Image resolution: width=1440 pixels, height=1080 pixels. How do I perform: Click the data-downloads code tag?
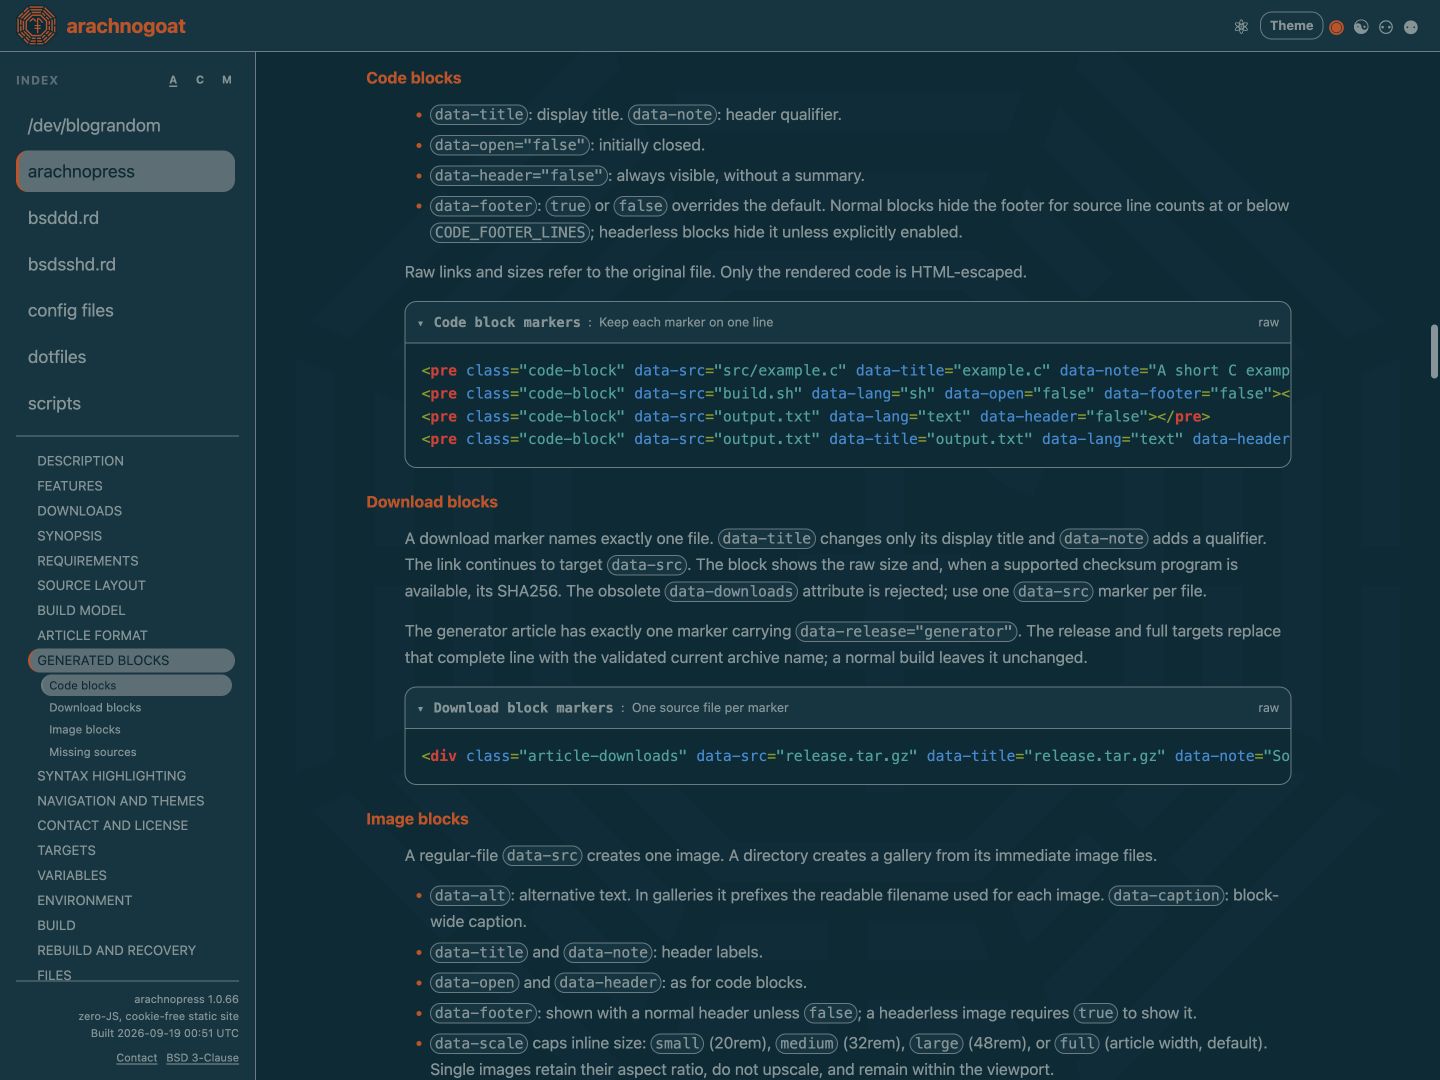coord(731,591)
